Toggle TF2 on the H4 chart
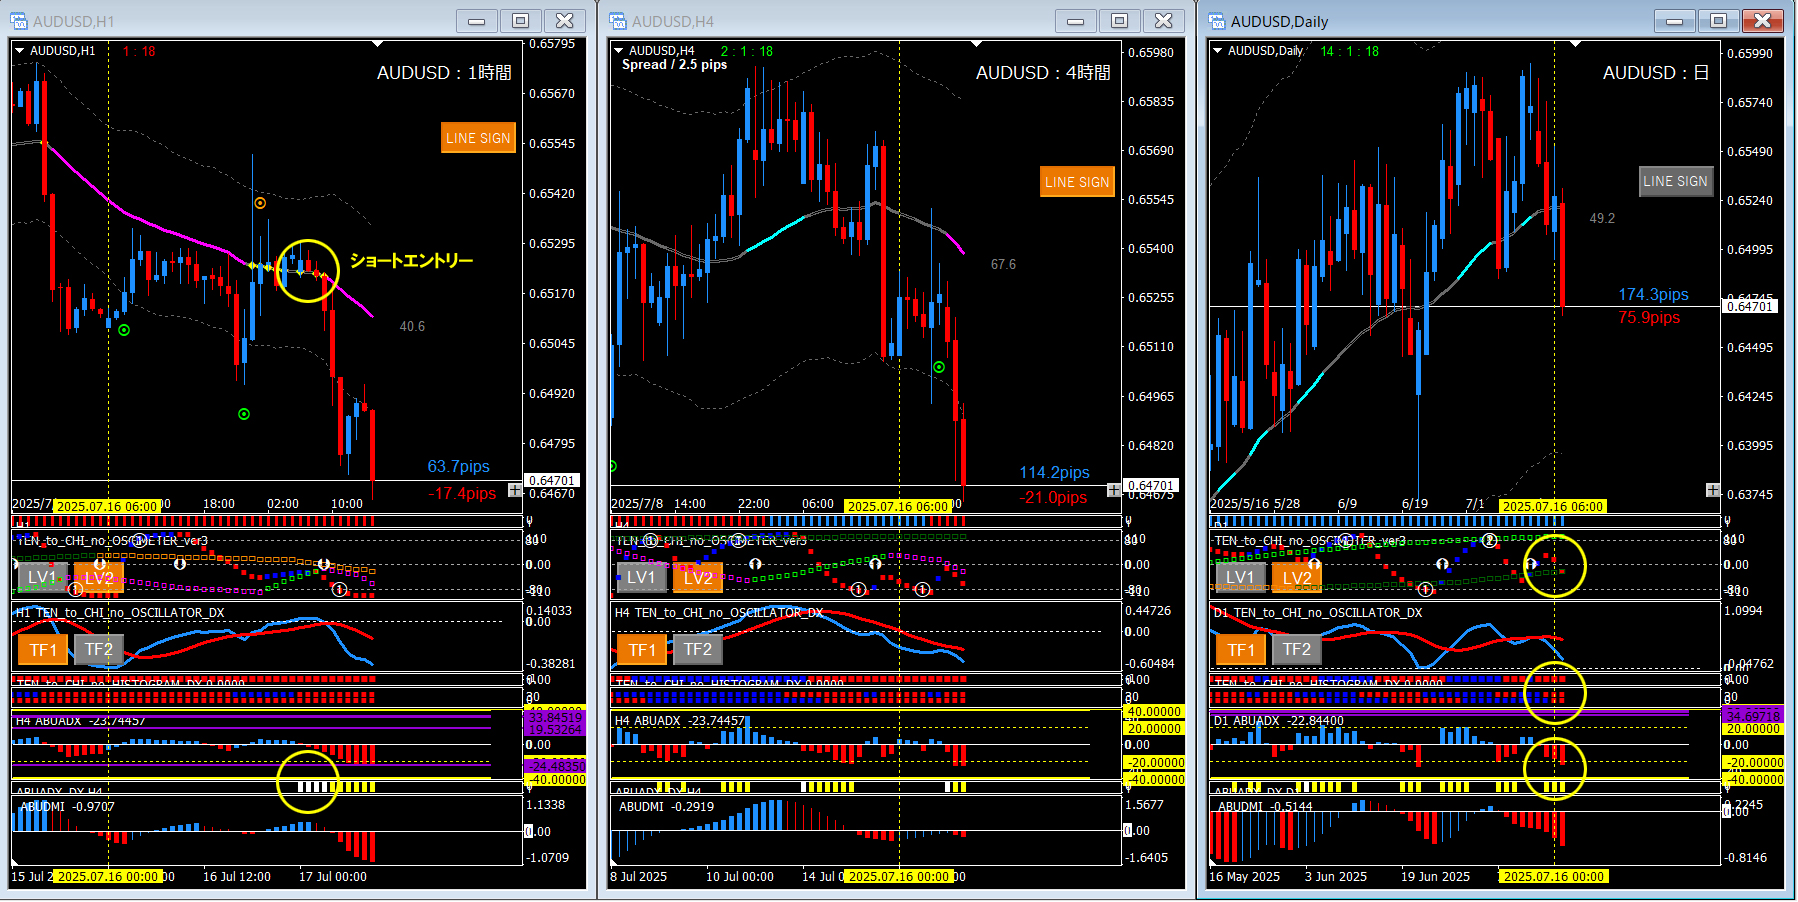The image size is (1798, 902). point(697,650)
